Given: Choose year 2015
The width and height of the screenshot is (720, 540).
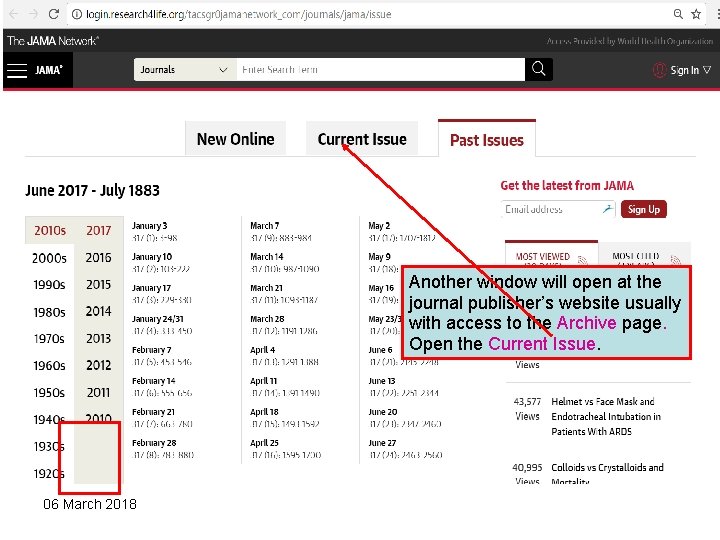Looking at the screenshot, I should click(x=99, y=285).
